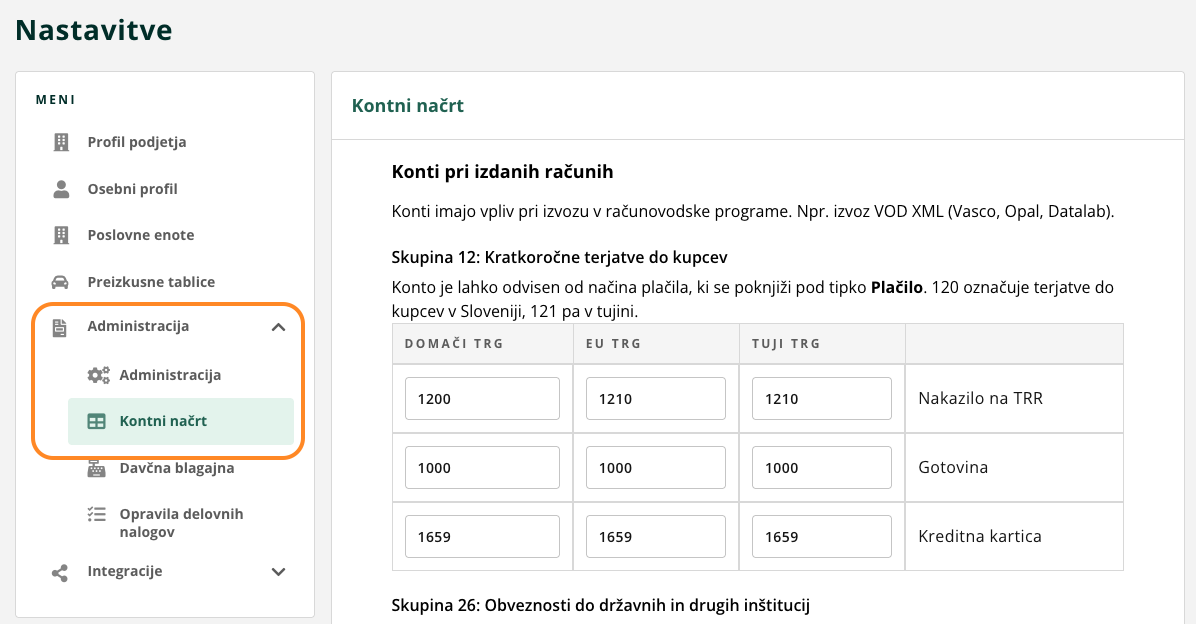
Task: Focus Tuji trg field for Kreditna kartica
Action: click(x=821, y=537)
